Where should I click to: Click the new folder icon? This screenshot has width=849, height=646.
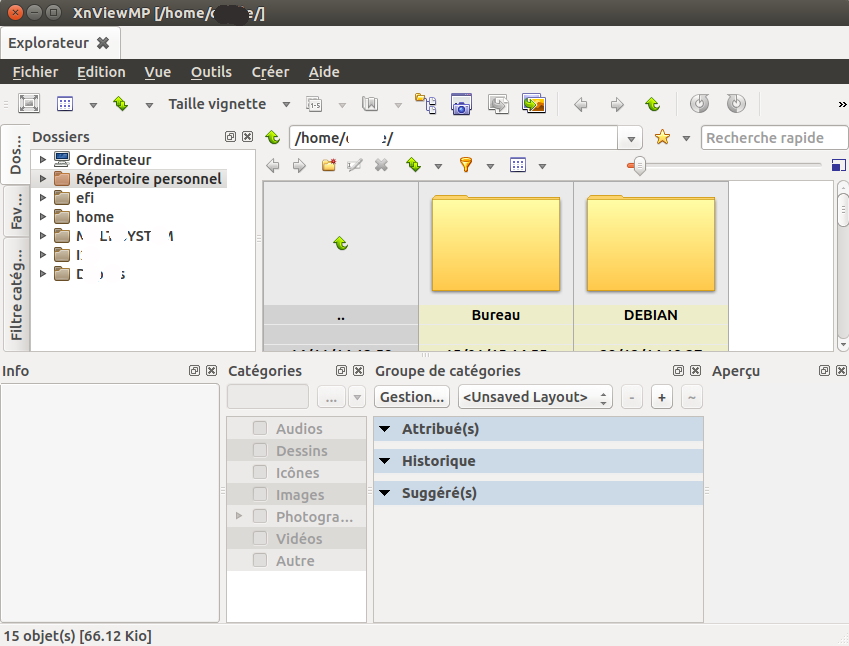tap(328, 165)
